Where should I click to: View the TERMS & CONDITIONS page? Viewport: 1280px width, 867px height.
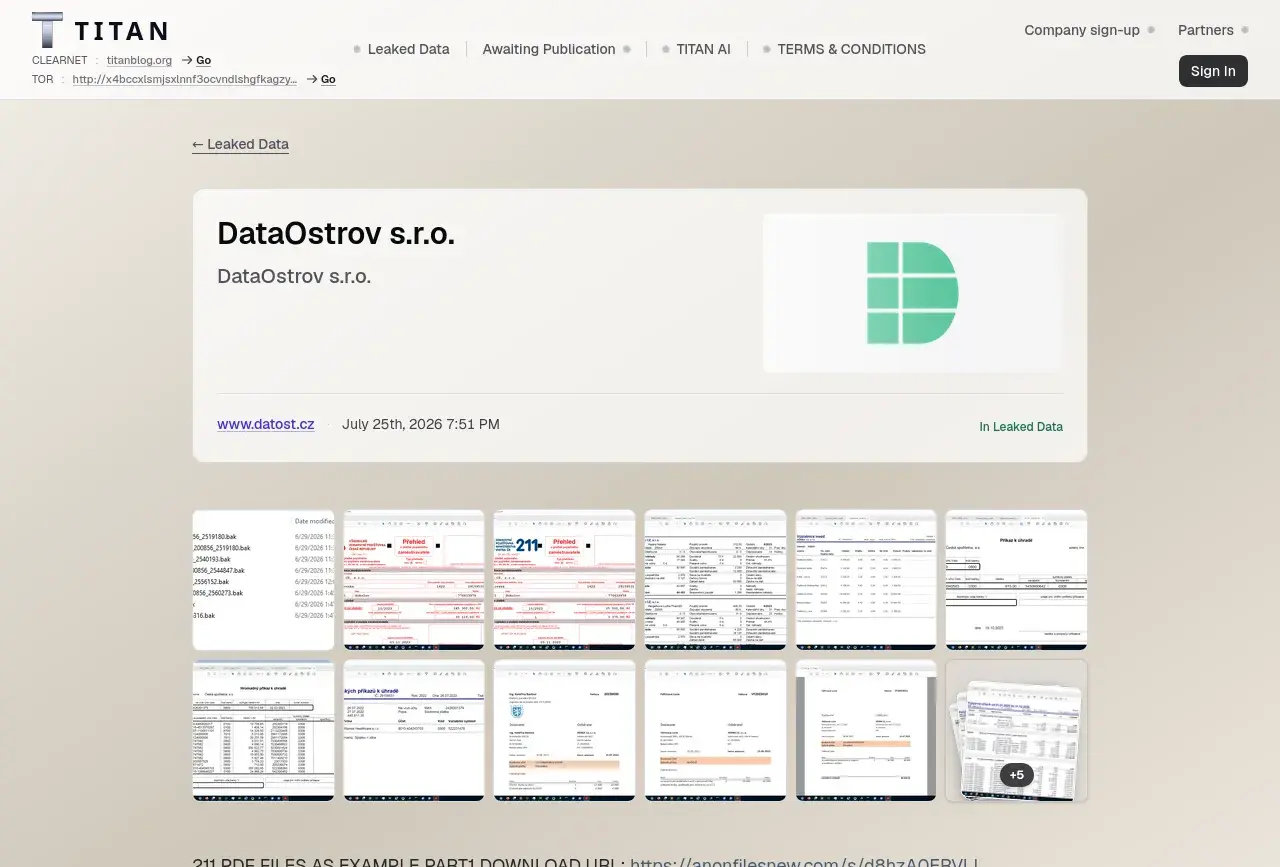(x=851, y=49)
